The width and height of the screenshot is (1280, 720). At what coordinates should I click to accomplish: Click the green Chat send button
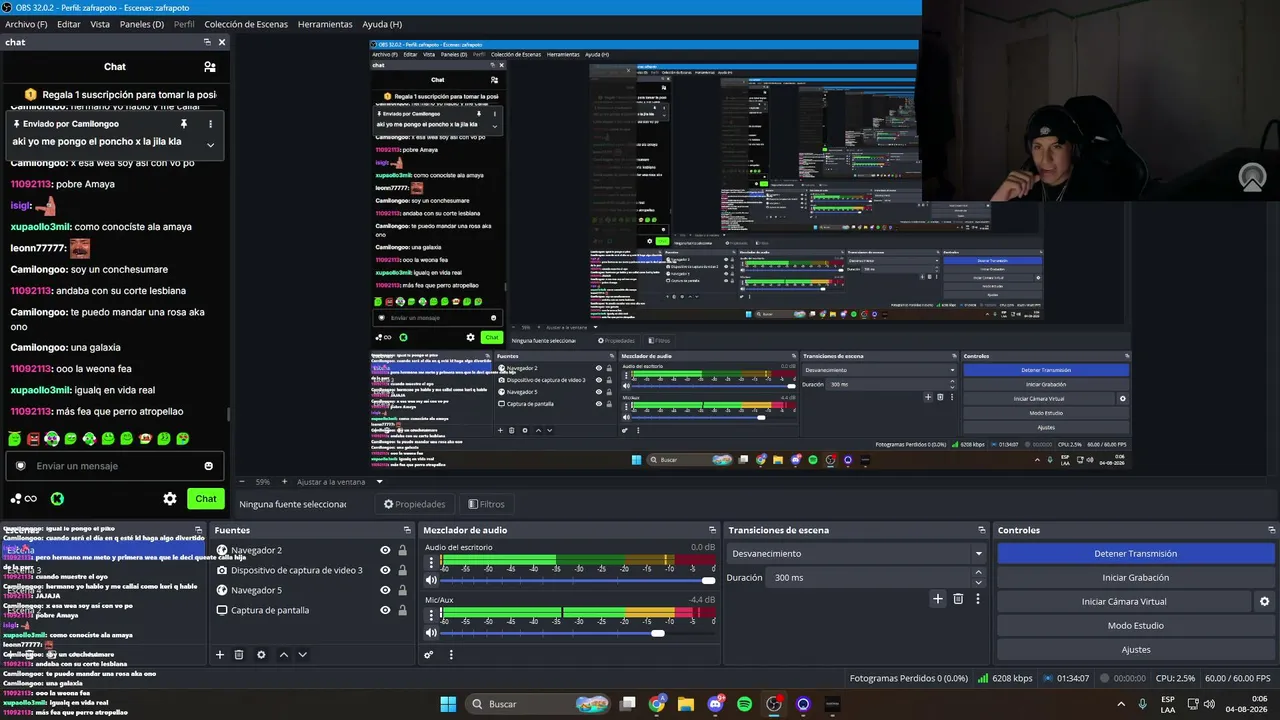[x=206, y=499]
